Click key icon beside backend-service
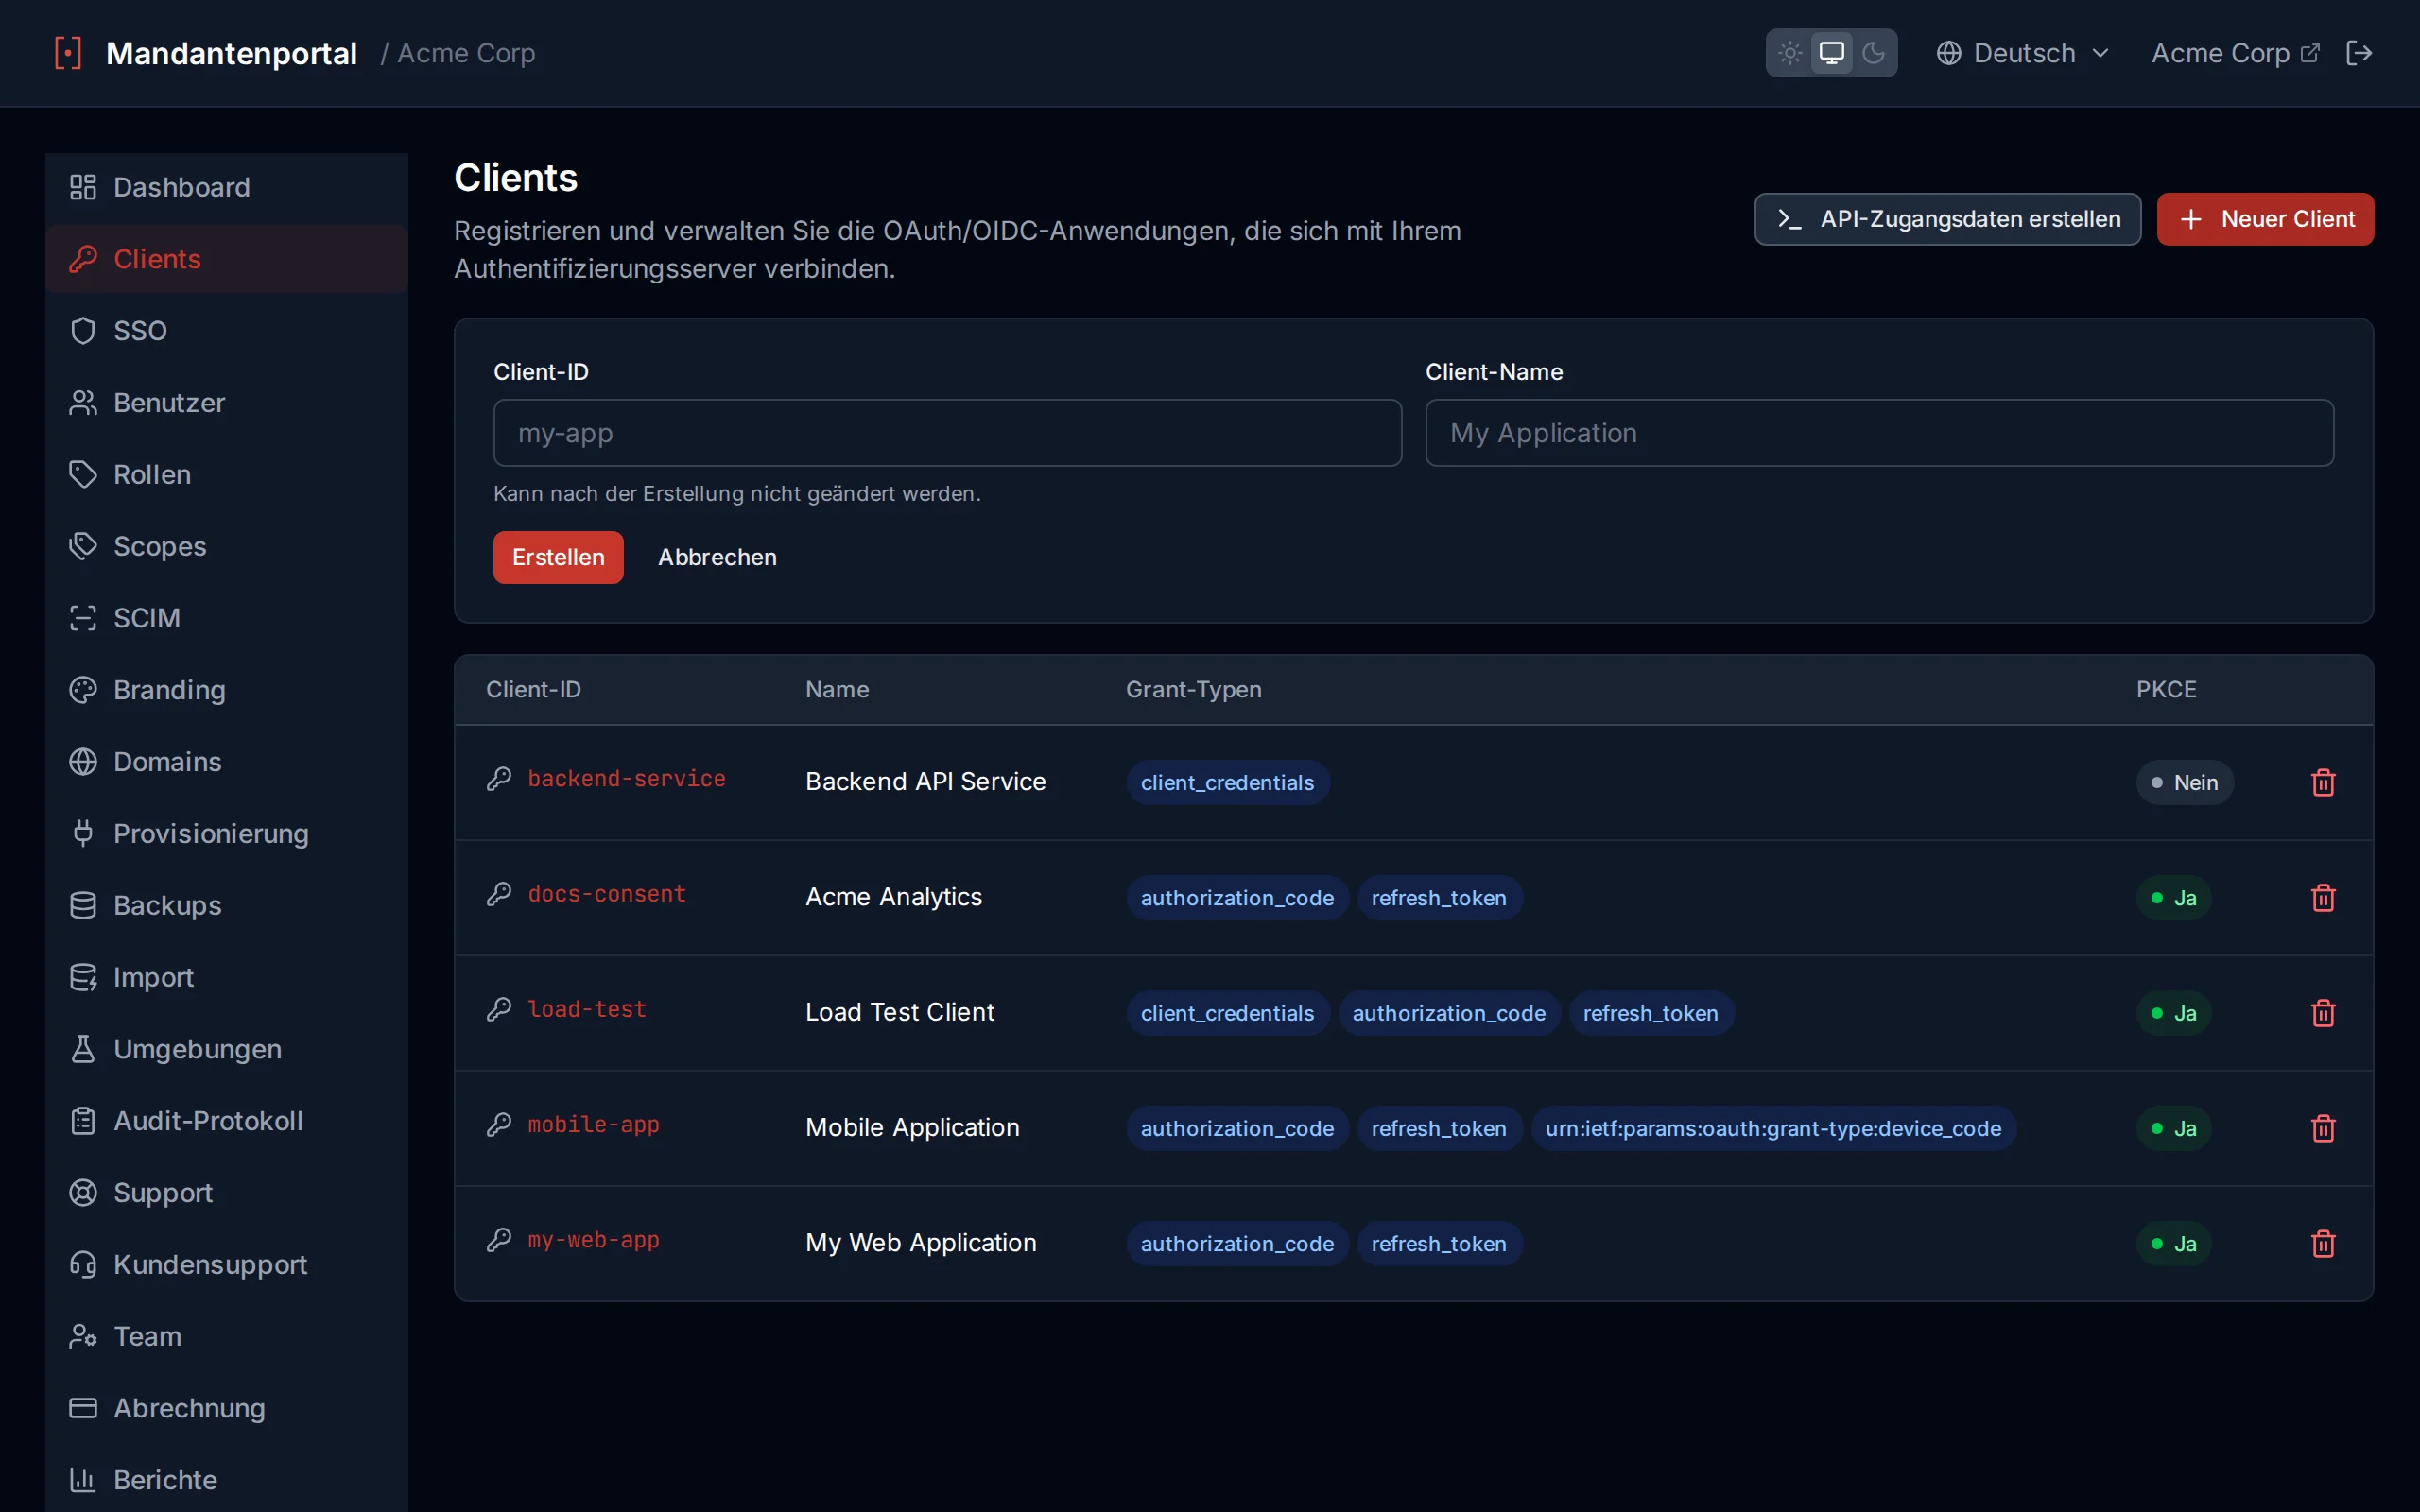 tap(499, 779)
